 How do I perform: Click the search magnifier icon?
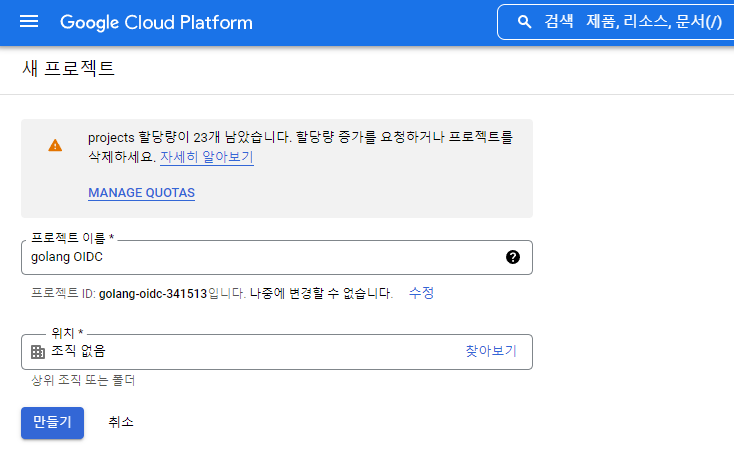524,22
